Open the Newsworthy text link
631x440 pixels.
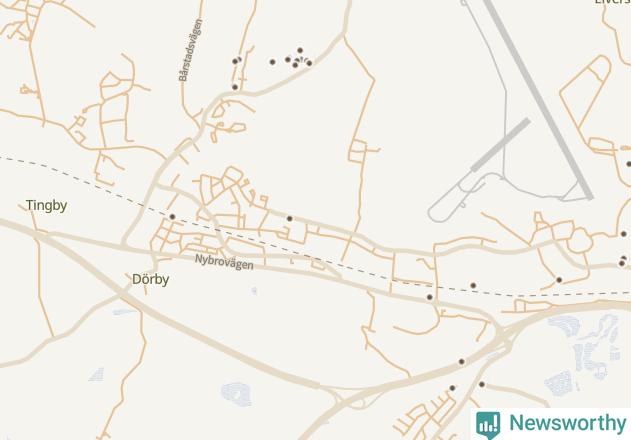pos(568,423)
